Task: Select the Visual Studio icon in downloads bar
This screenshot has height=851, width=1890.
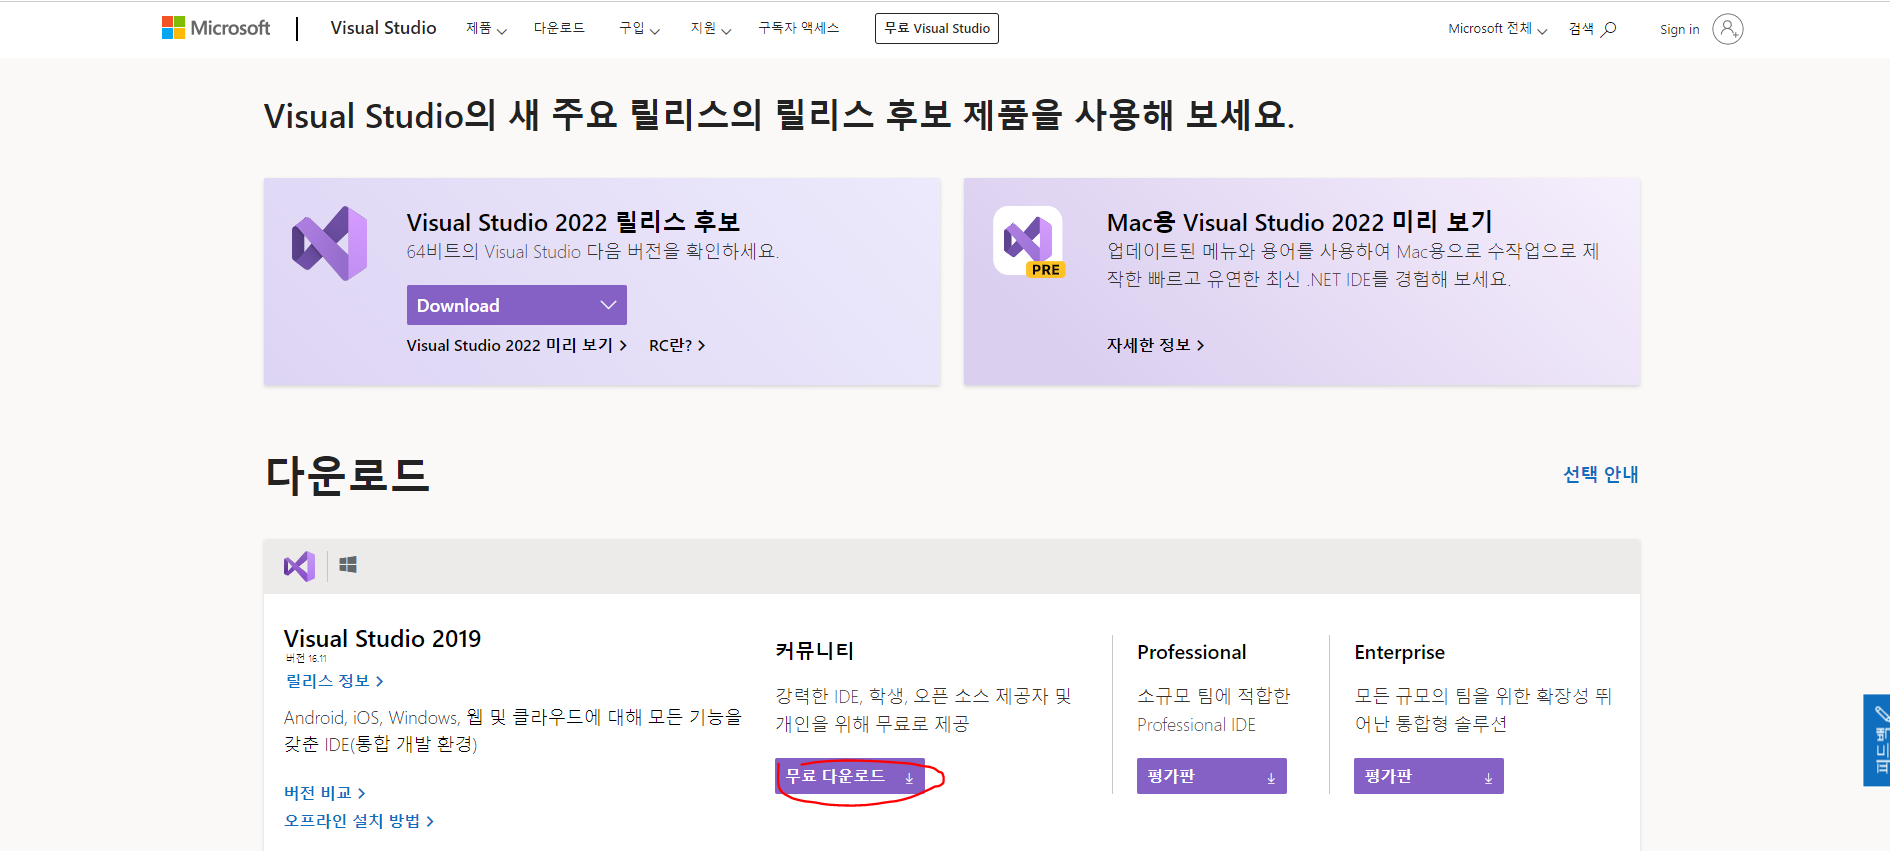Action: point(299,566)
